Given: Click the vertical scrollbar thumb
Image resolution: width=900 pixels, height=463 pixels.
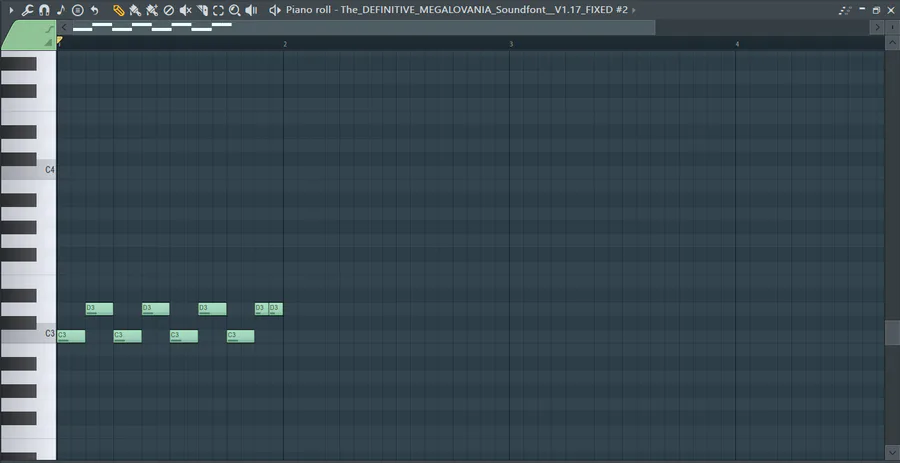Looking at the screenshot, I should pyautogui.click(x=892, y=332).
